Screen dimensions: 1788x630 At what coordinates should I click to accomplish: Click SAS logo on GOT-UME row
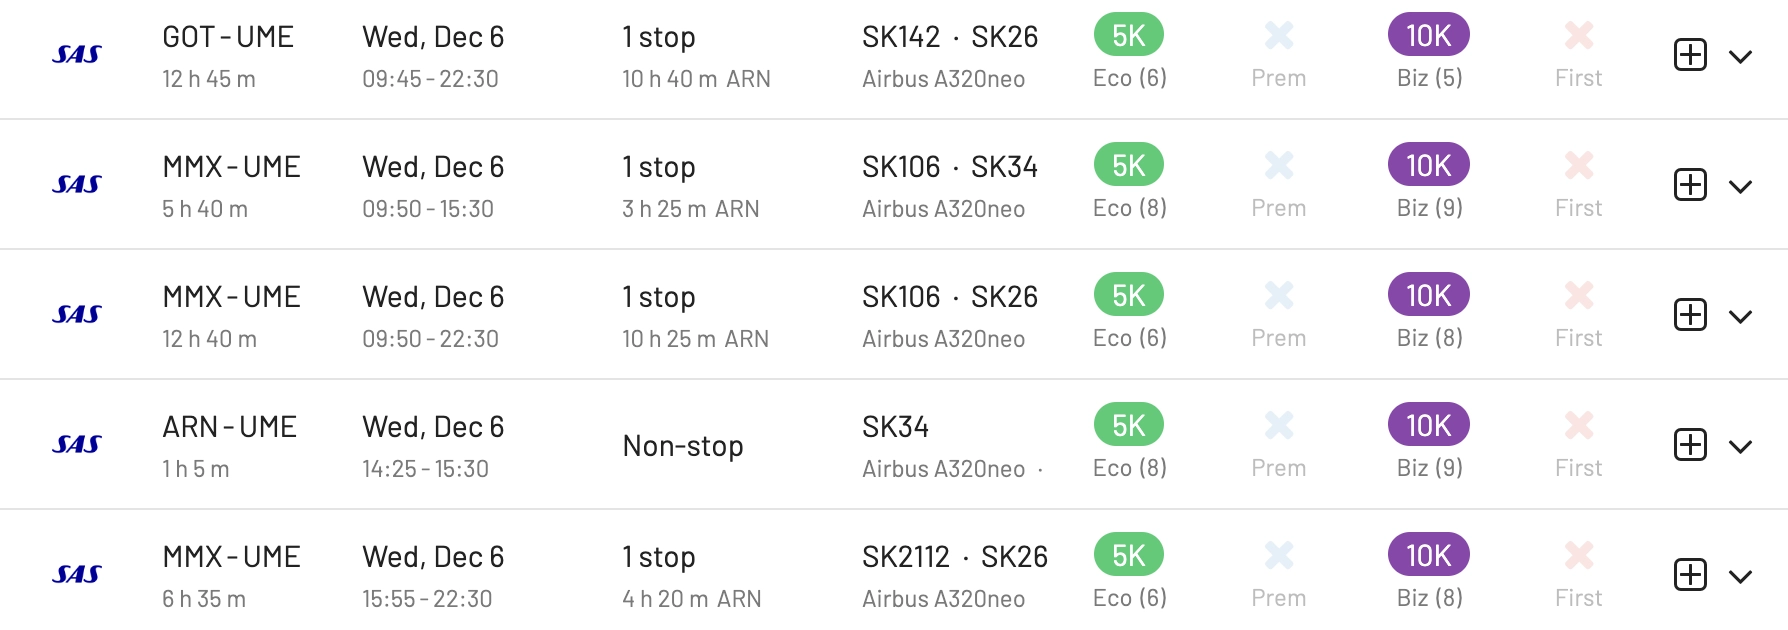[77, 55]
